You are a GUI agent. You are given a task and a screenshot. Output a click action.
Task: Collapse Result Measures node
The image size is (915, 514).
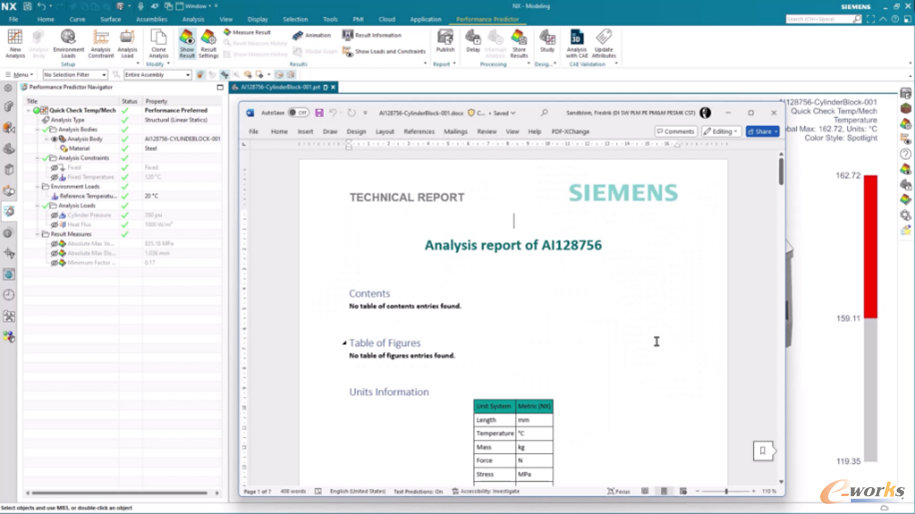(x=38, y=235)
